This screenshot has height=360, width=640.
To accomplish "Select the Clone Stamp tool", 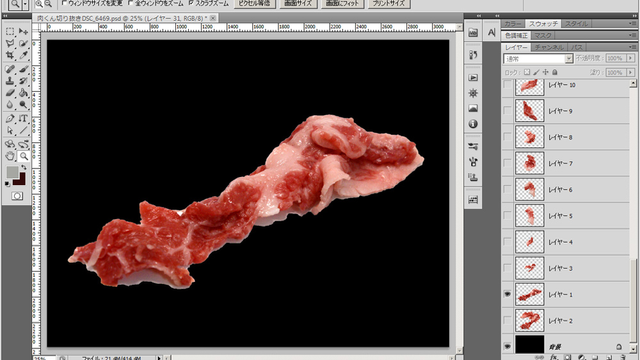I will click(10, 81).
